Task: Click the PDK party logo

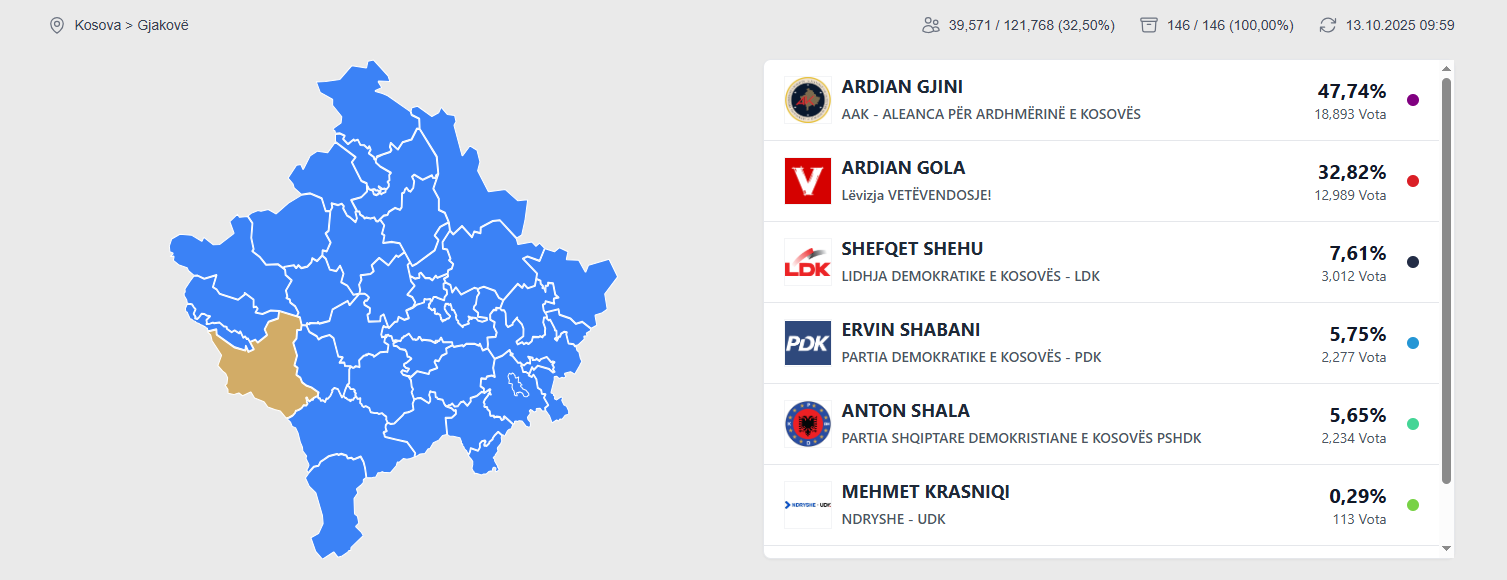Action: 808,343
